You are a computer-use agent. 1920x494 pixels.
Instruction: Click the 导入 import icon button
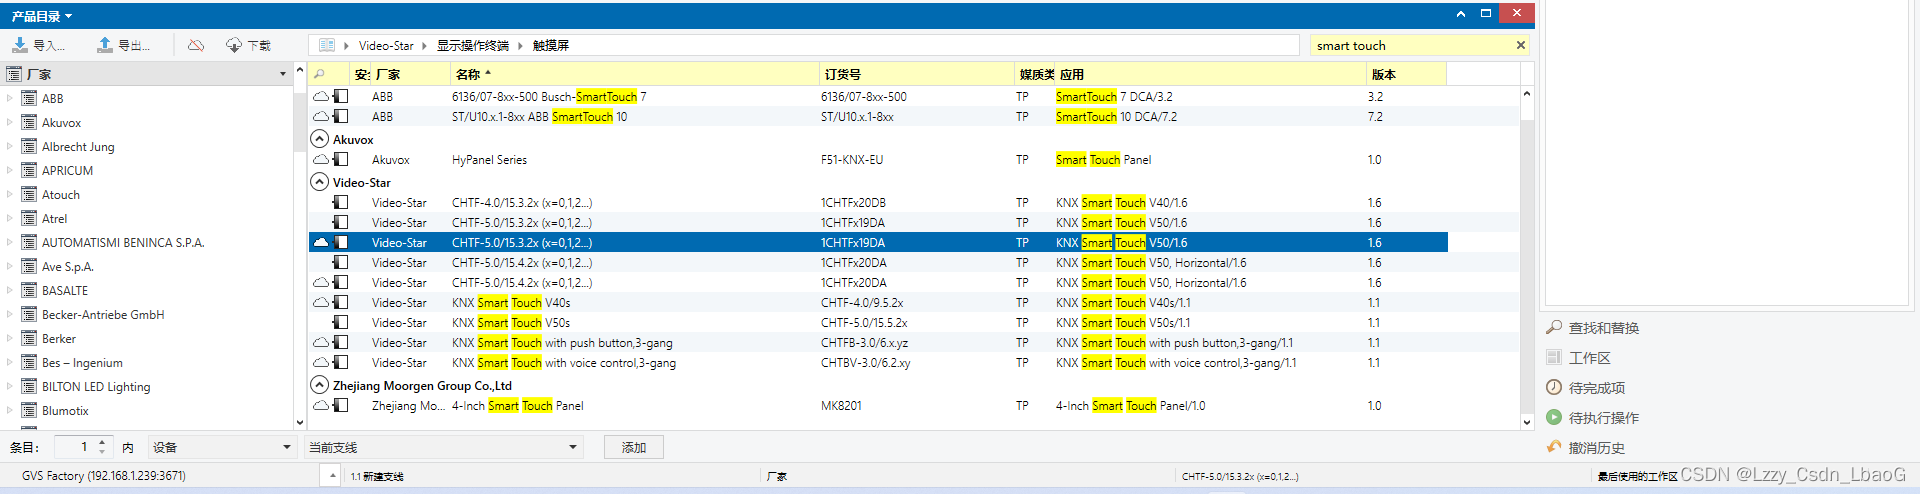pyautogui.click(x=37, y=45)
